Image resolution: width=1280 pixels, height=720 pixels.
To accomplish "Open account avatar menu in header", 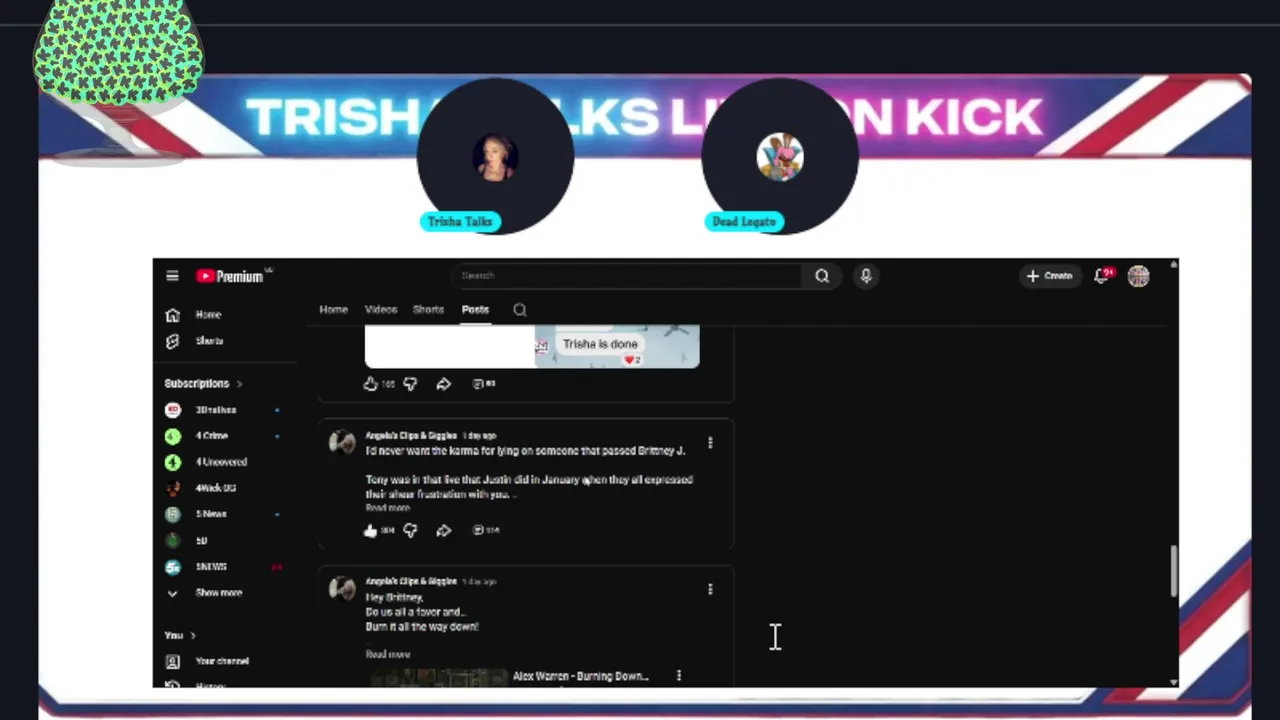I will (1138, 276).
